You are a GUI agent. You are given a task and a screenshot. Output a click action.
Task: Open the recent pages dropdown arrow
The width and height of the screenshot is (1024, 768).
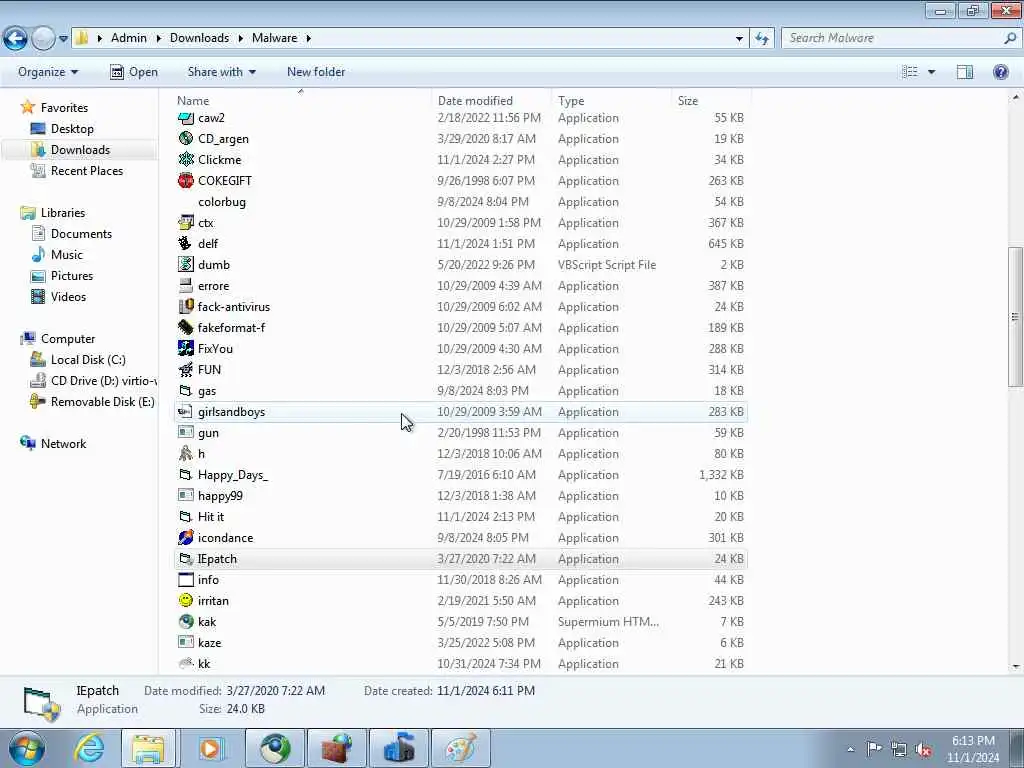63,39
